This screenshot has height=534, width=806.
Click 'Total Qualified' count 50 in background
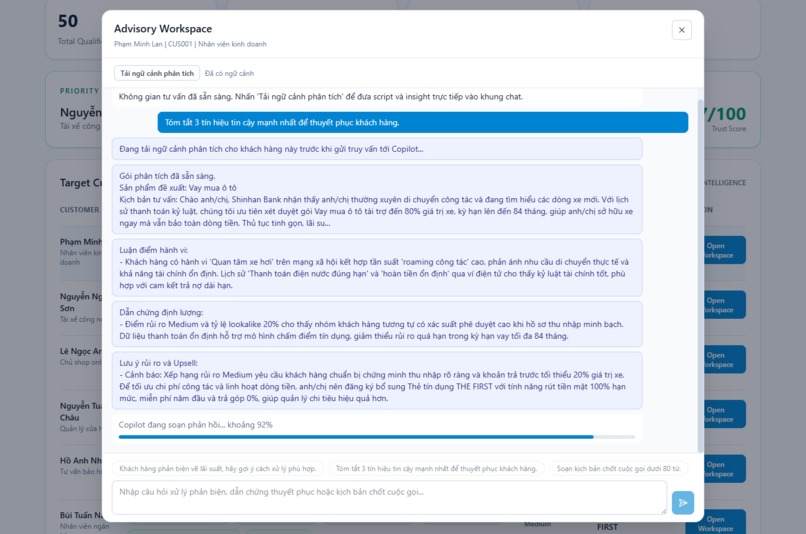[68, 21]
